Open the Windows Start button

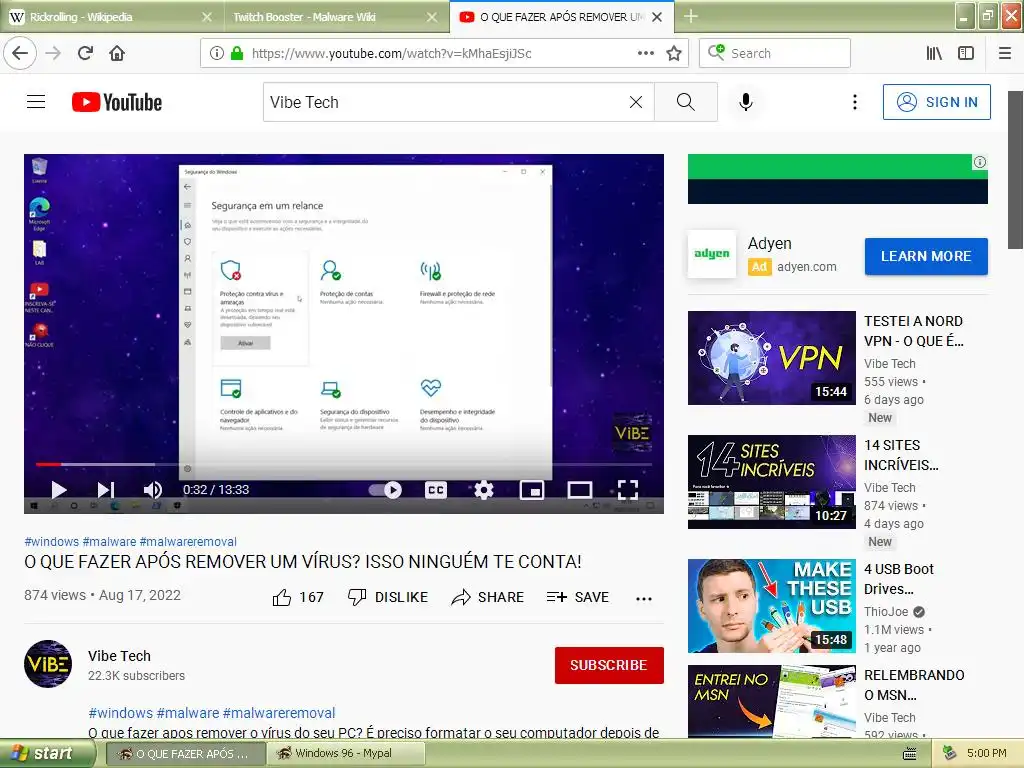[46, 753]
